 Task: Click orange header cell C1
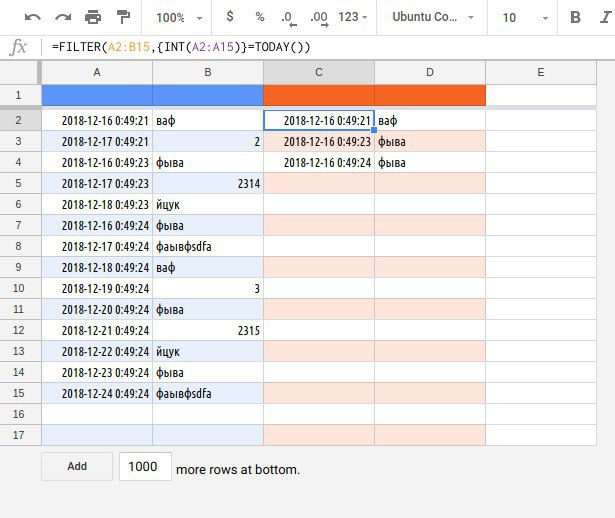(x=319, y=95)
